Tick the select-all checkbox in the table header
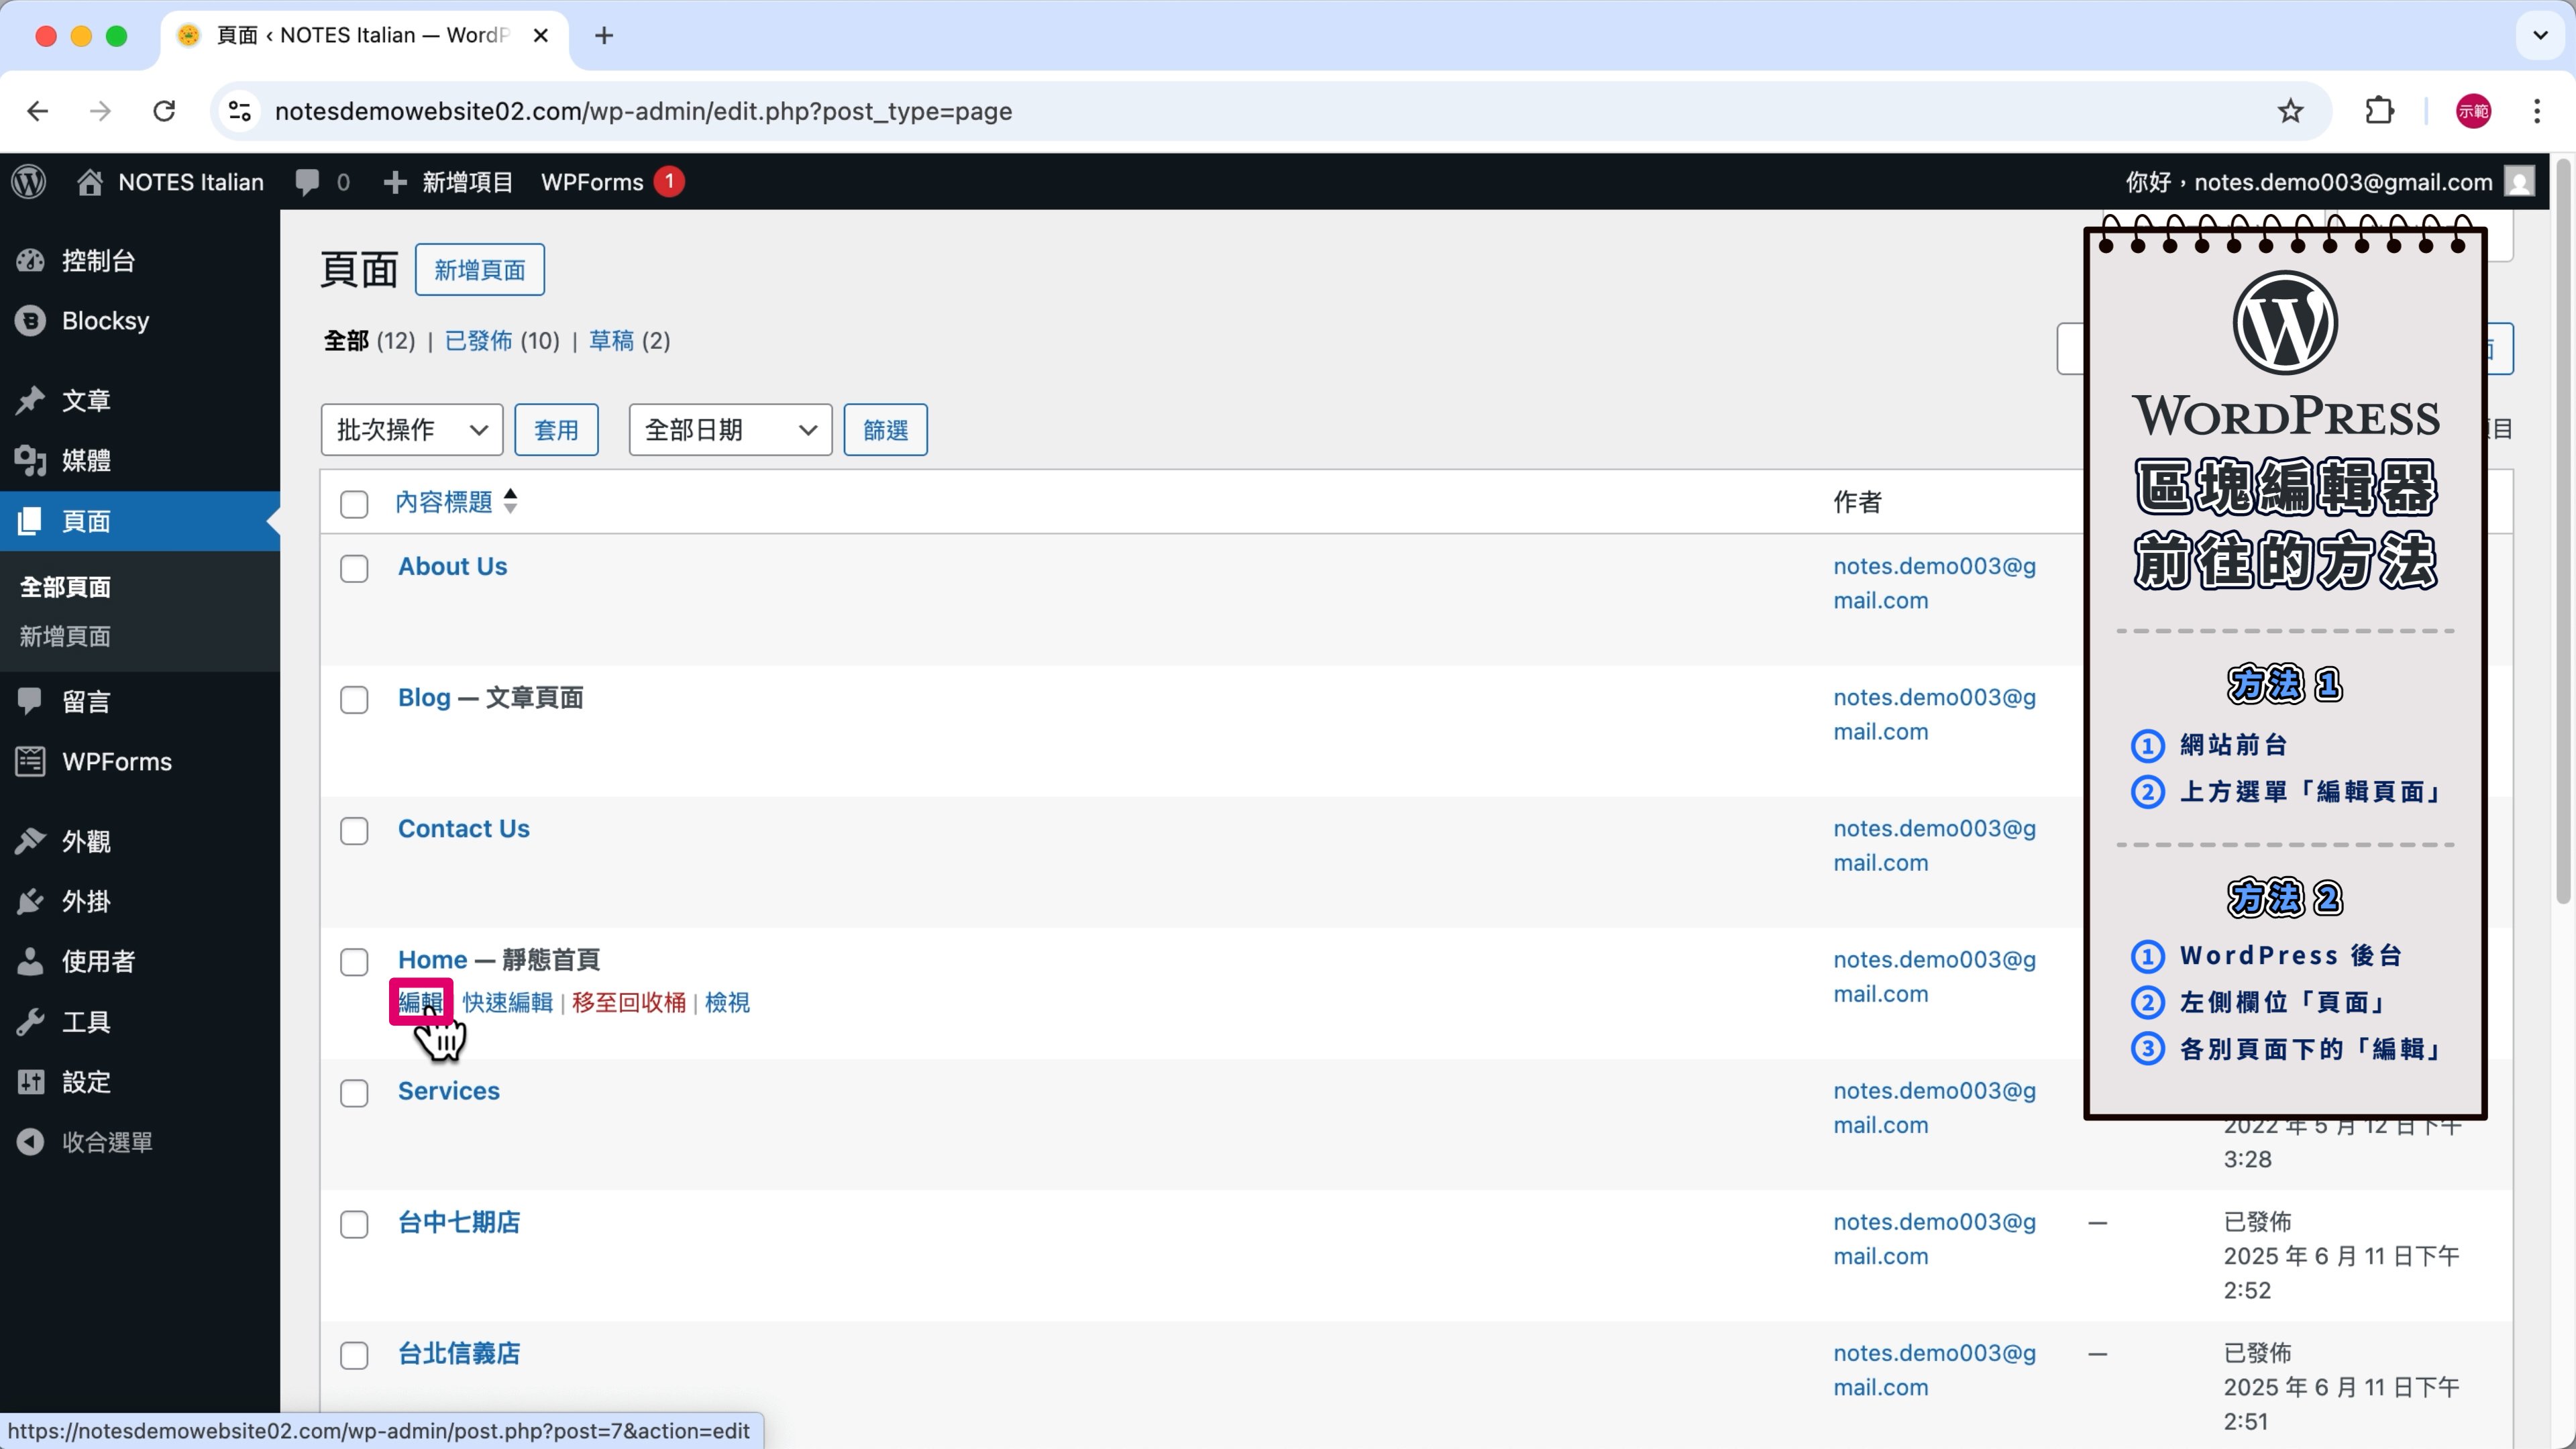 pos(354,503)
